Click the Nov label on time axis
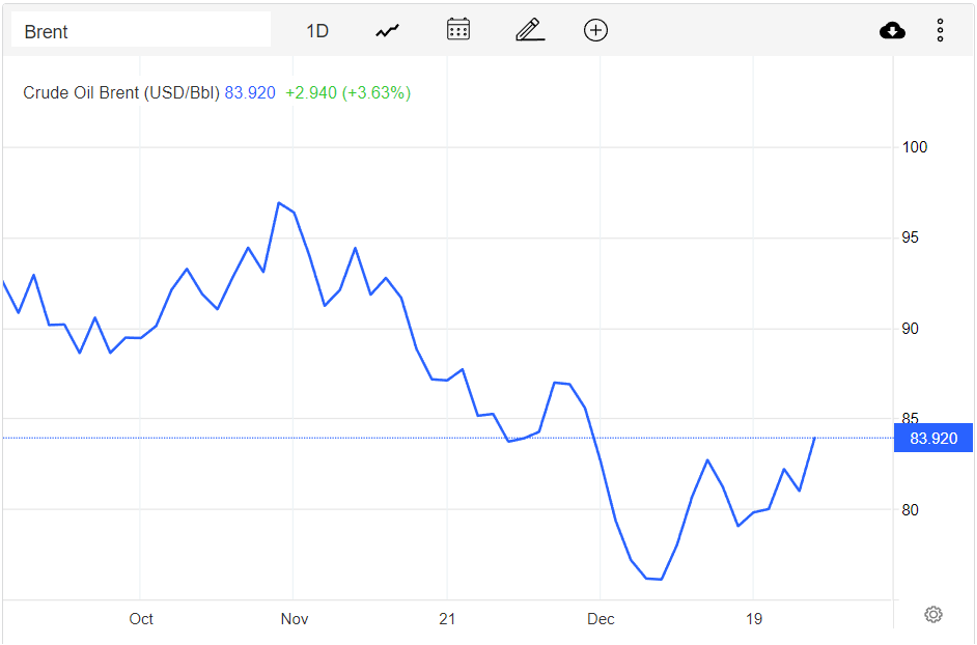The width and height of the screenshot is (977, 645). pos(294,619)
